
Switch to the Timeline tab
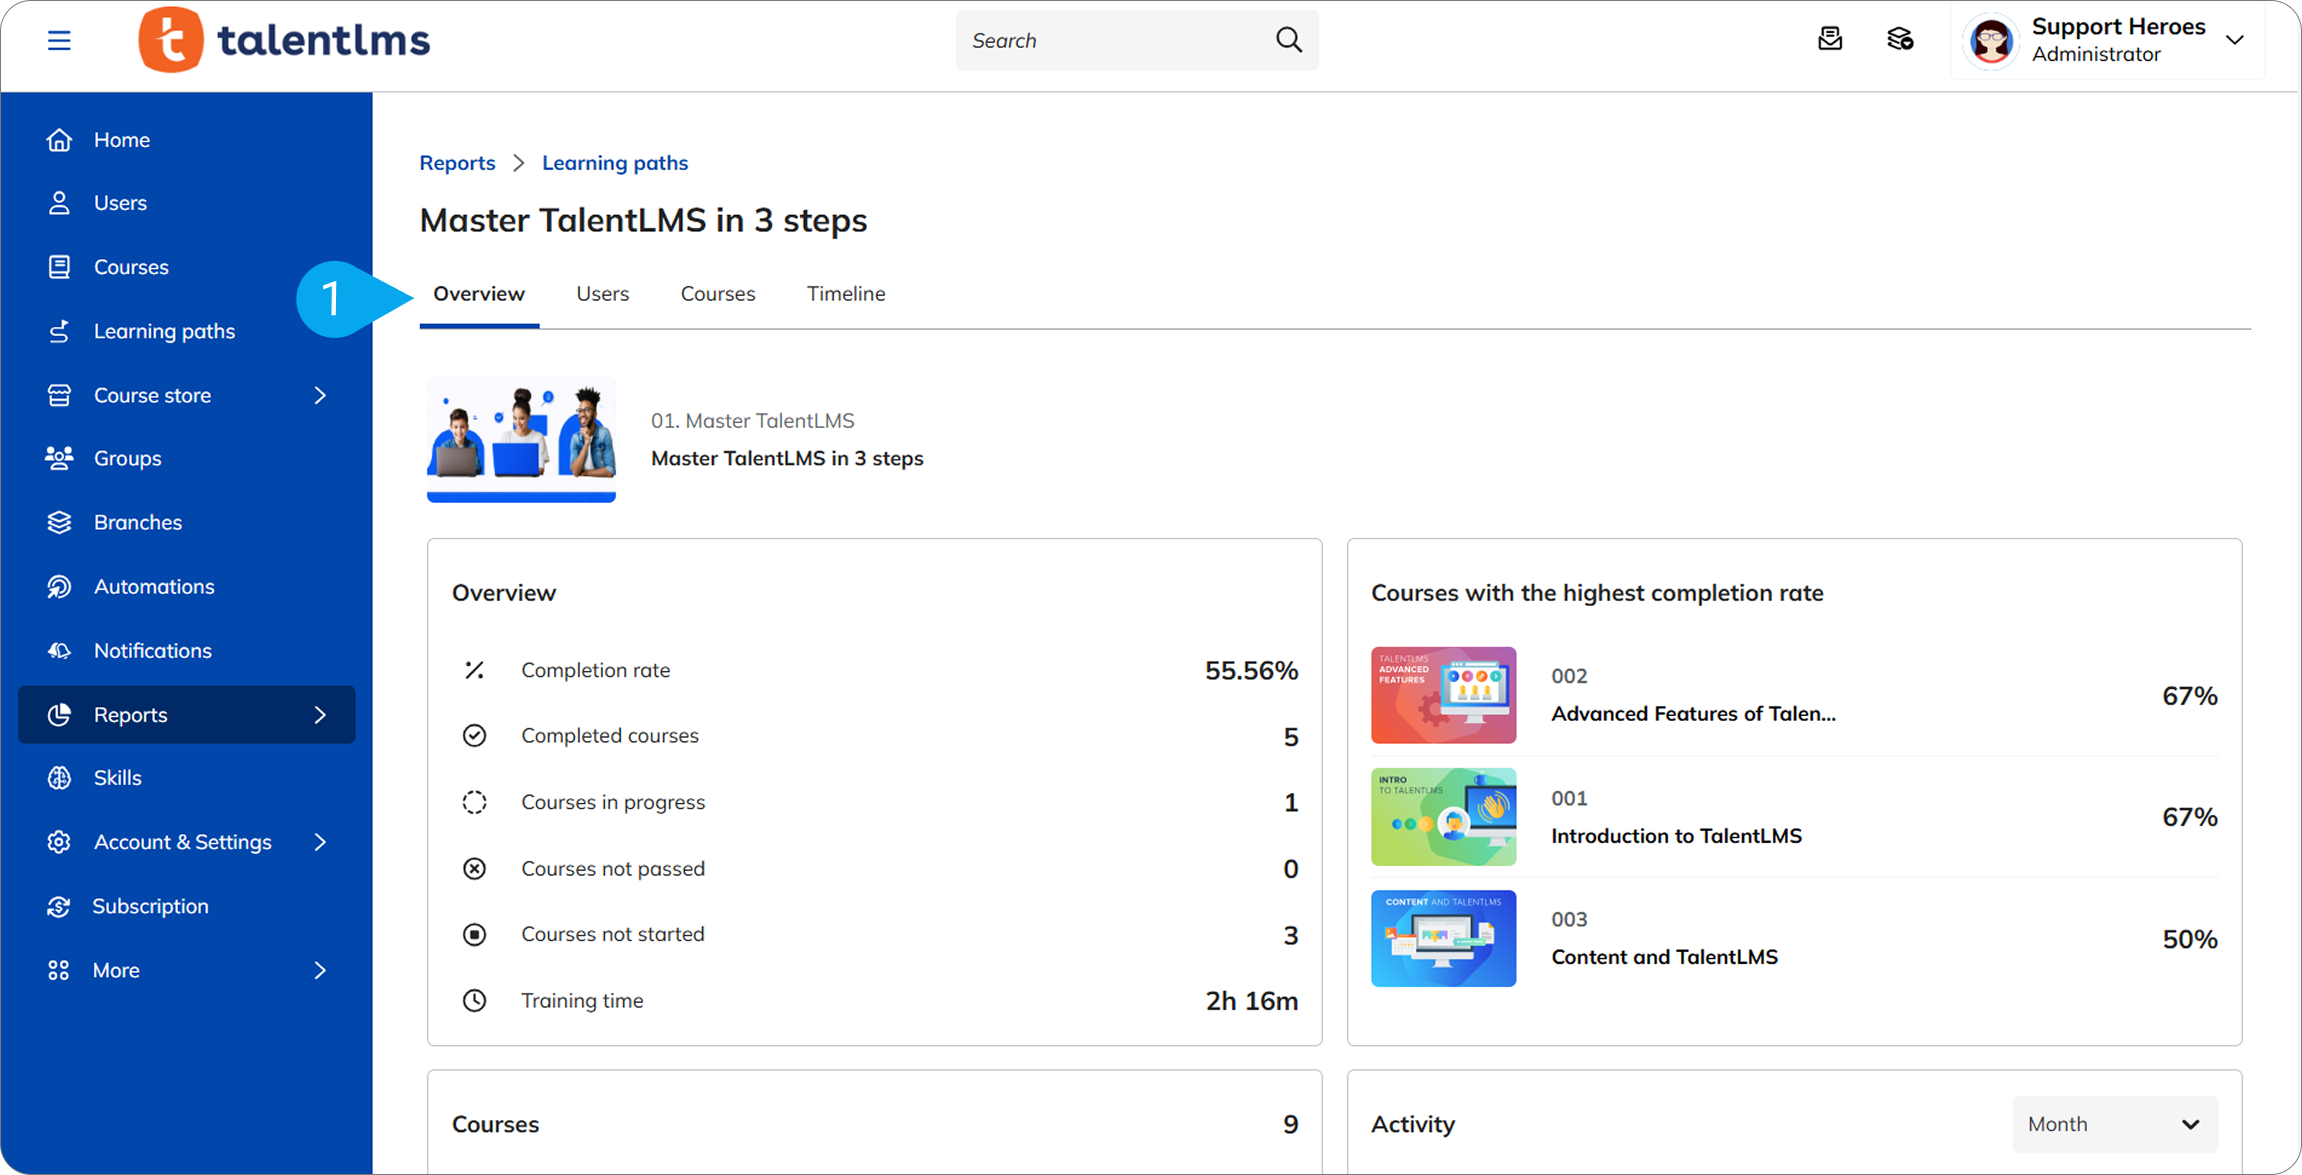[845, 294]
